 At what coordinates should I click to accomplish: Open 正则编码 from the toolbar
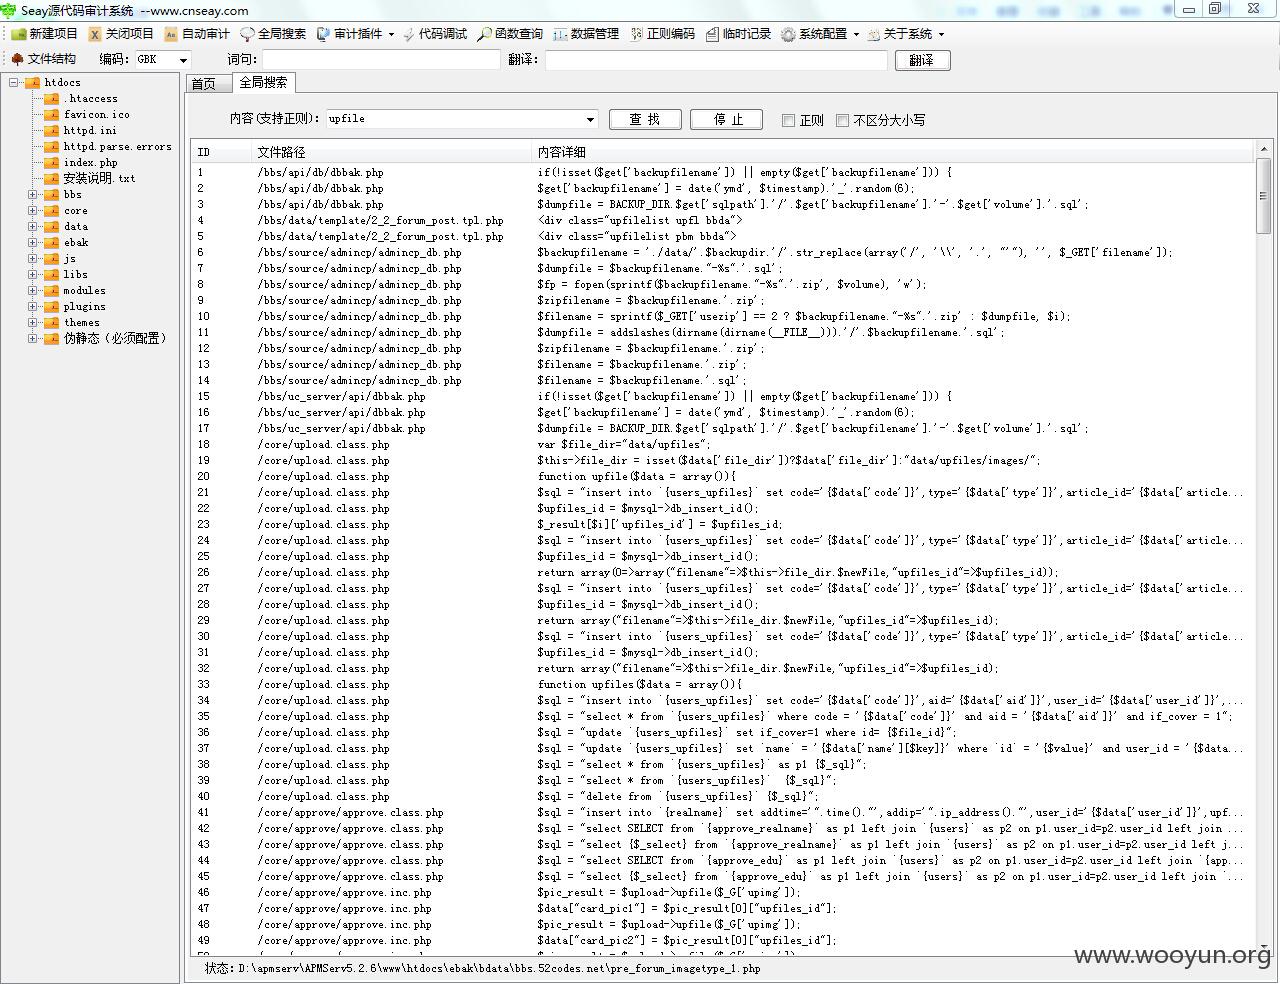tap(662, 34)
